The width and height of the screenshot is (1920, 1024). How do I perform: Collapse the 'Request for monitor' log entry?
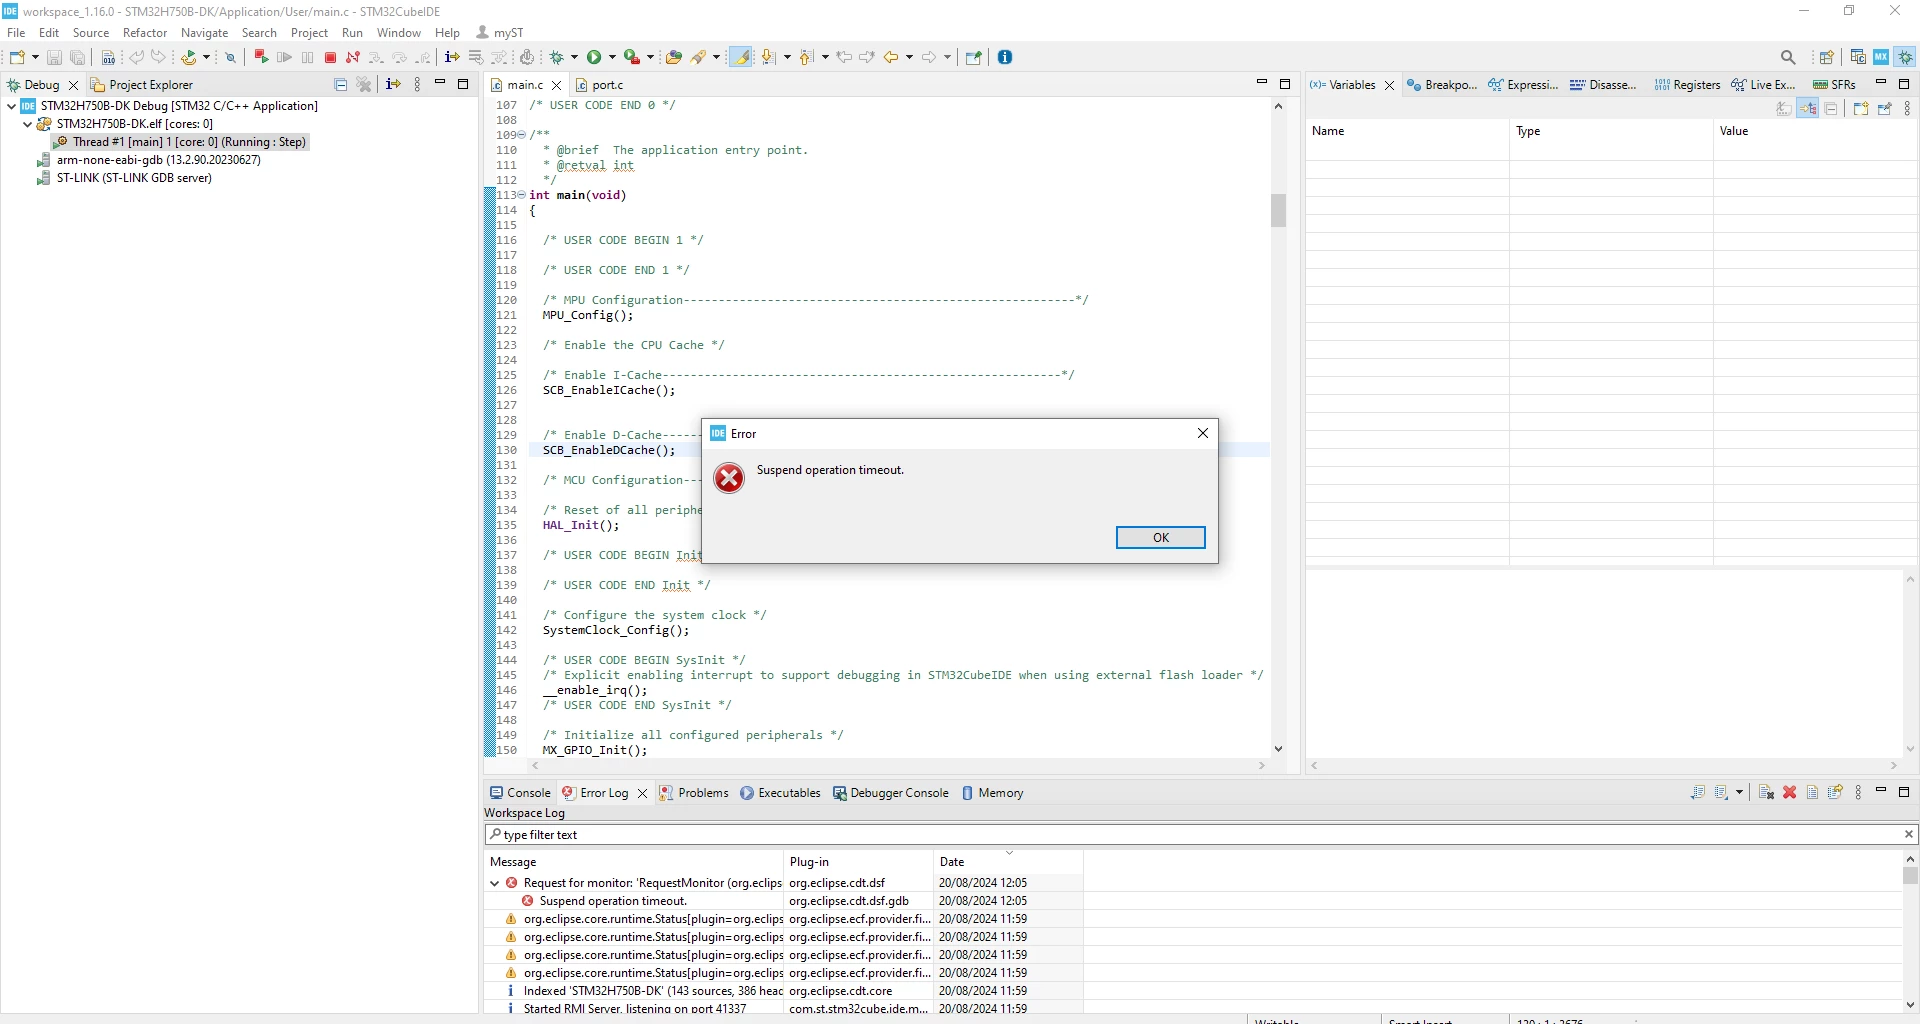(x=495, y=883)
